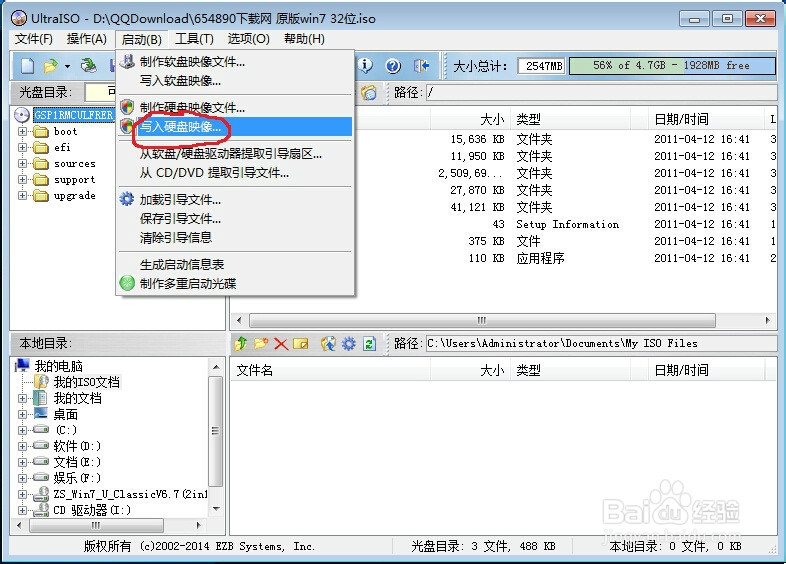Click the gear icon beside 加载引导文件
Screen dimensions: 786x564
tap(127, 199)
